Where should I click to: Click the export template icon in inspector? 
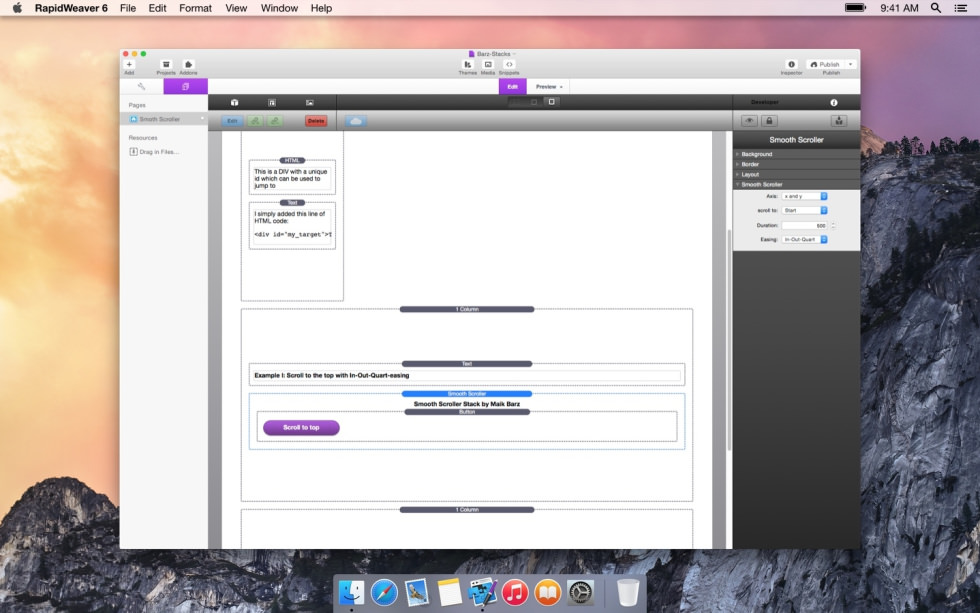point(839,121)
